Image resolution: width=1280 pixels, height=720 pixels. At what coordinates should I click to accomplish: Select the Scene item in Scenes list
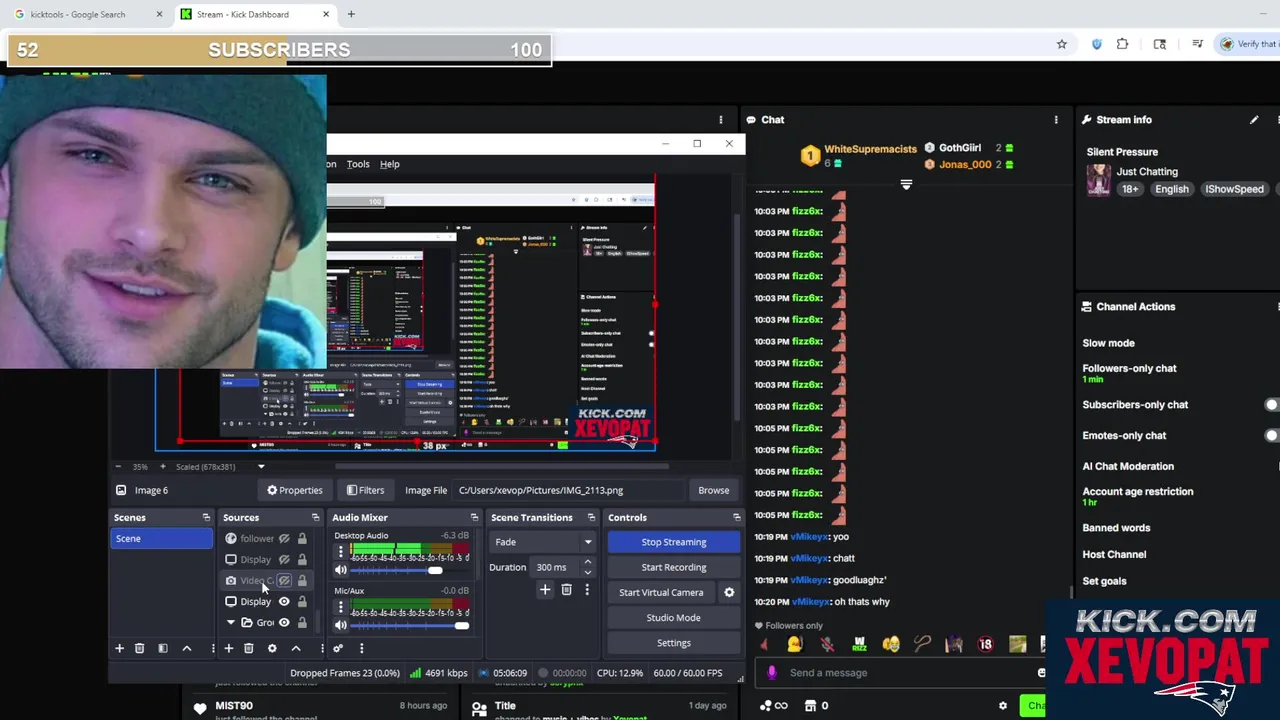162,539
